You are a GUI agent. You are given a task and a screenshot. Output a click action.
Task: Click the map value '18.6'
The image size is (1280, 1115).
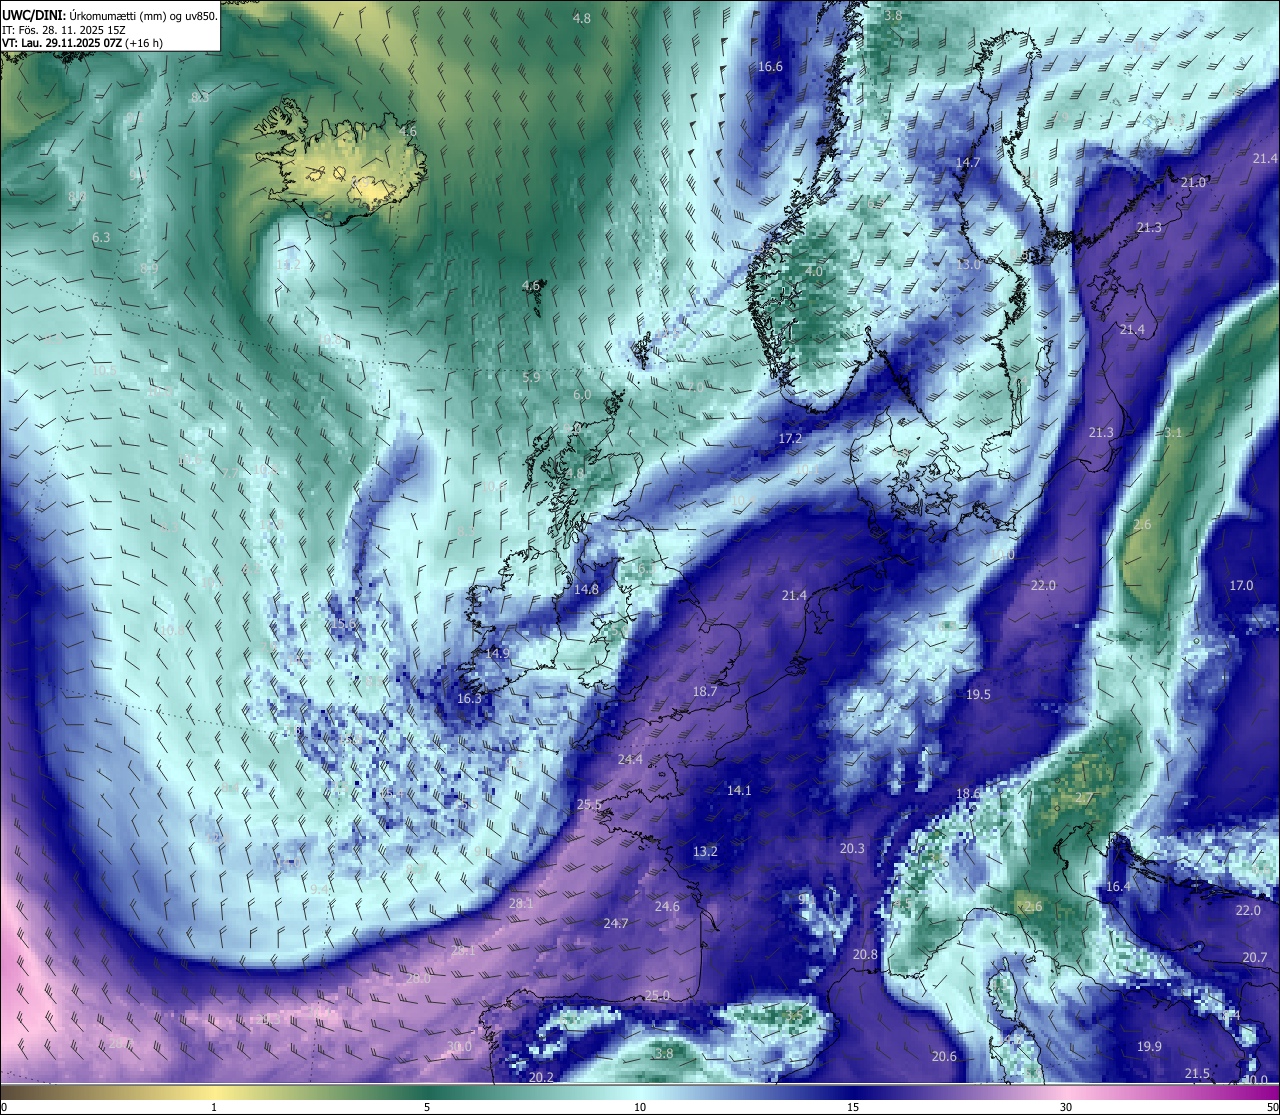(968, 794)
